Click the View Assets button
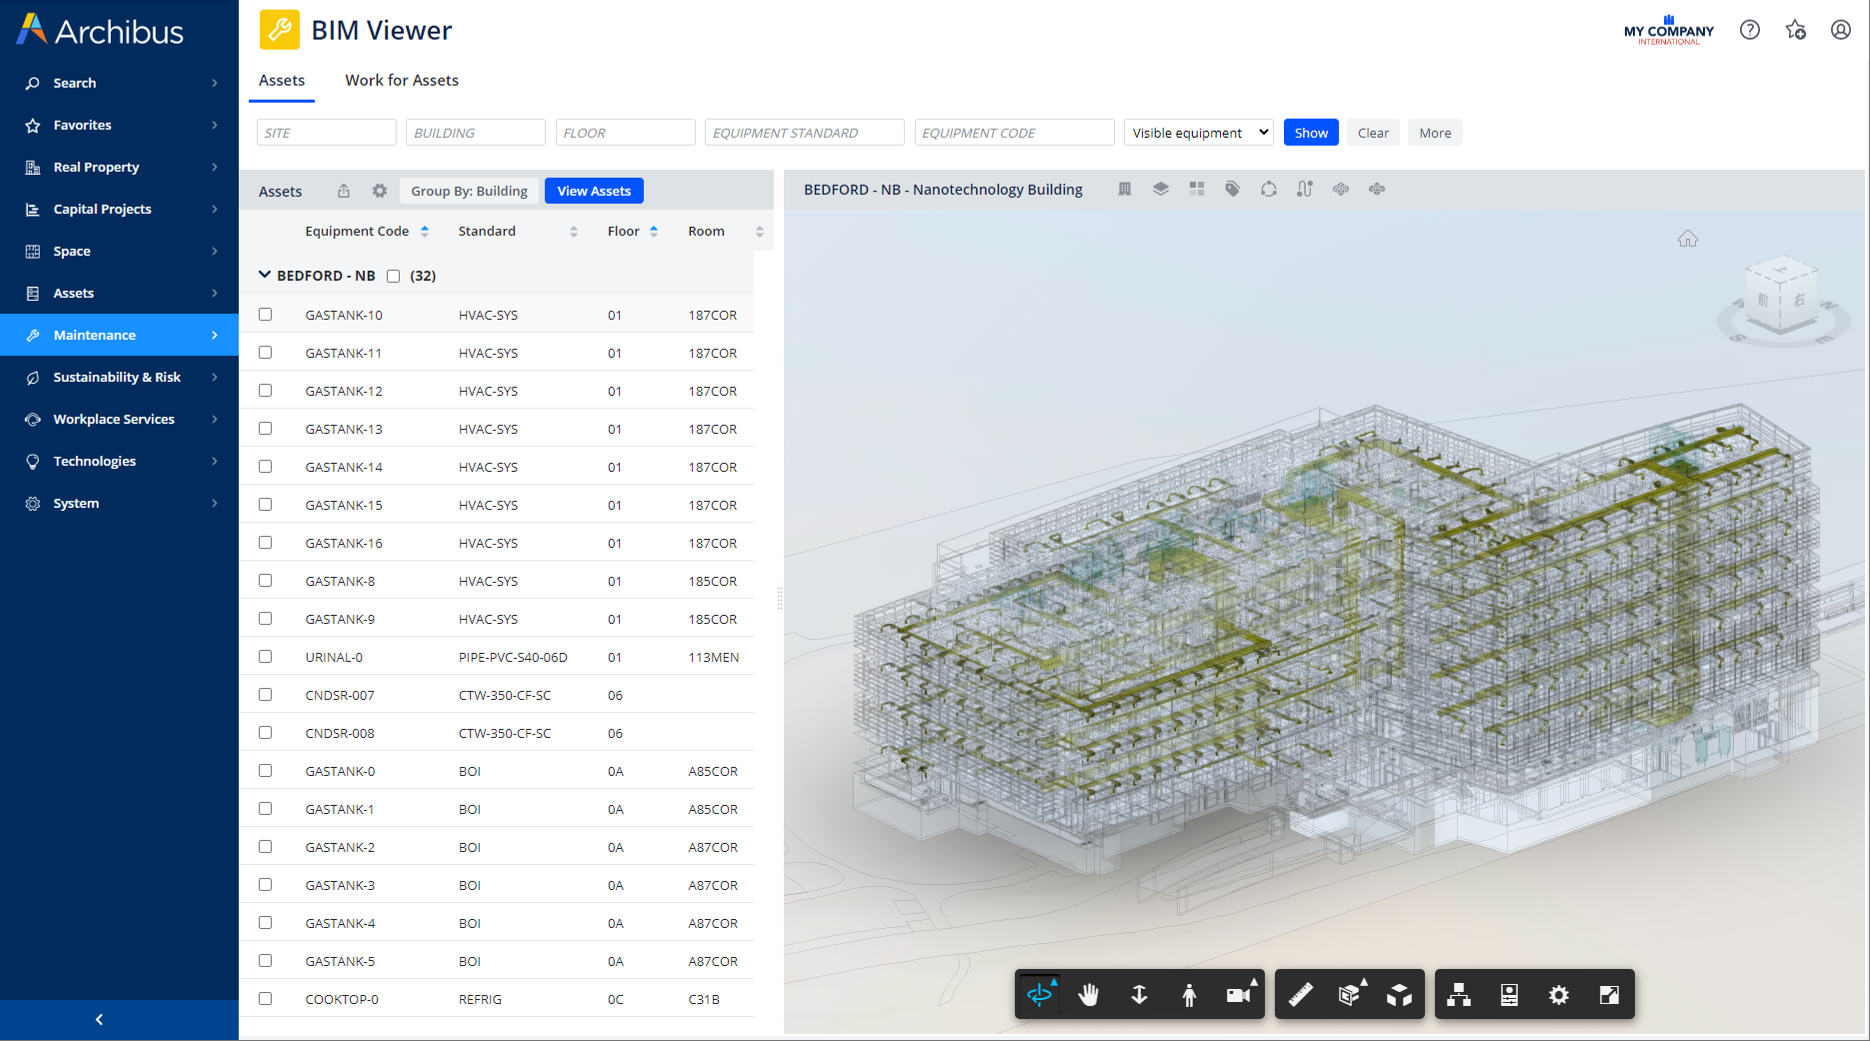 (594, 190)
